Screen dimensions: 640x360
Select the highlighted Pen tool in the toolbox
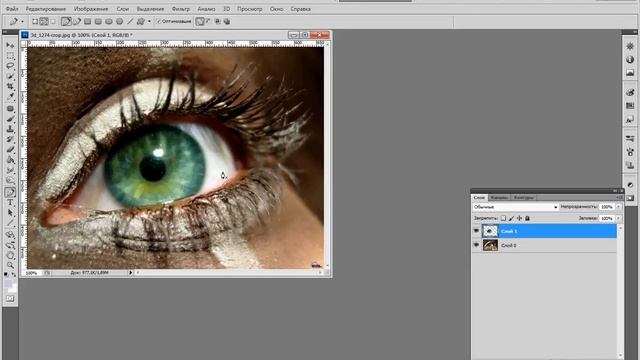pyautogui.click(x=10, y=192)
